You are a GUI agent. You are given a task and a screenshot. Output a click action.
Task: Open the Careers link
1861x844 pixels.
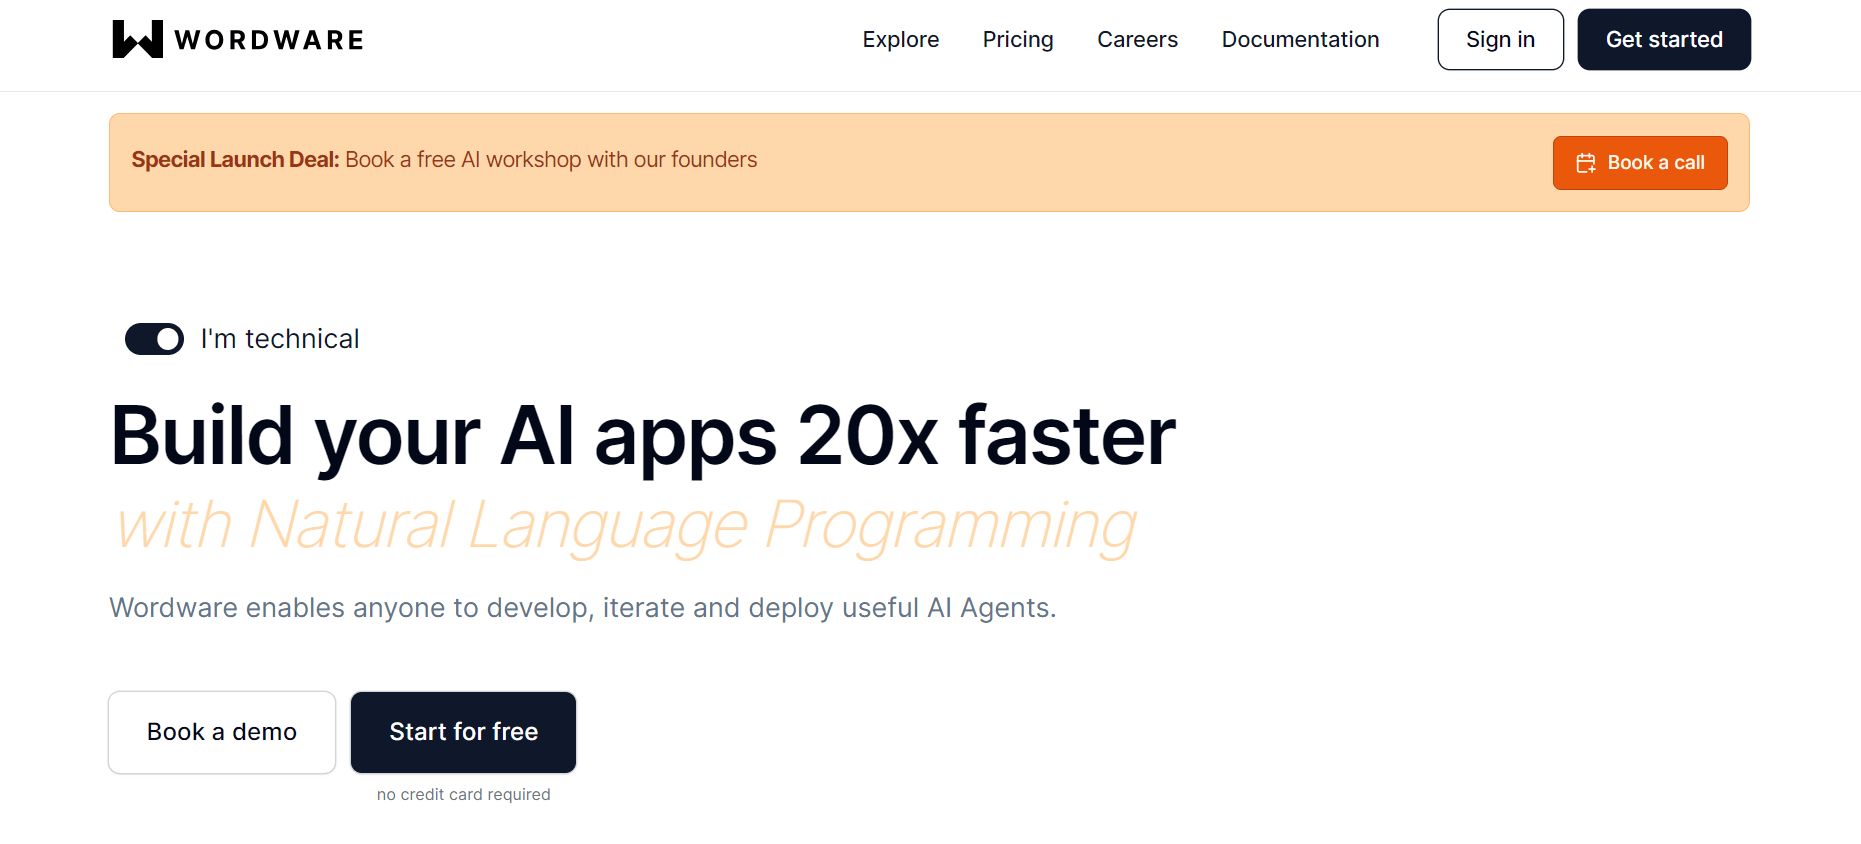coord(1137,39)
